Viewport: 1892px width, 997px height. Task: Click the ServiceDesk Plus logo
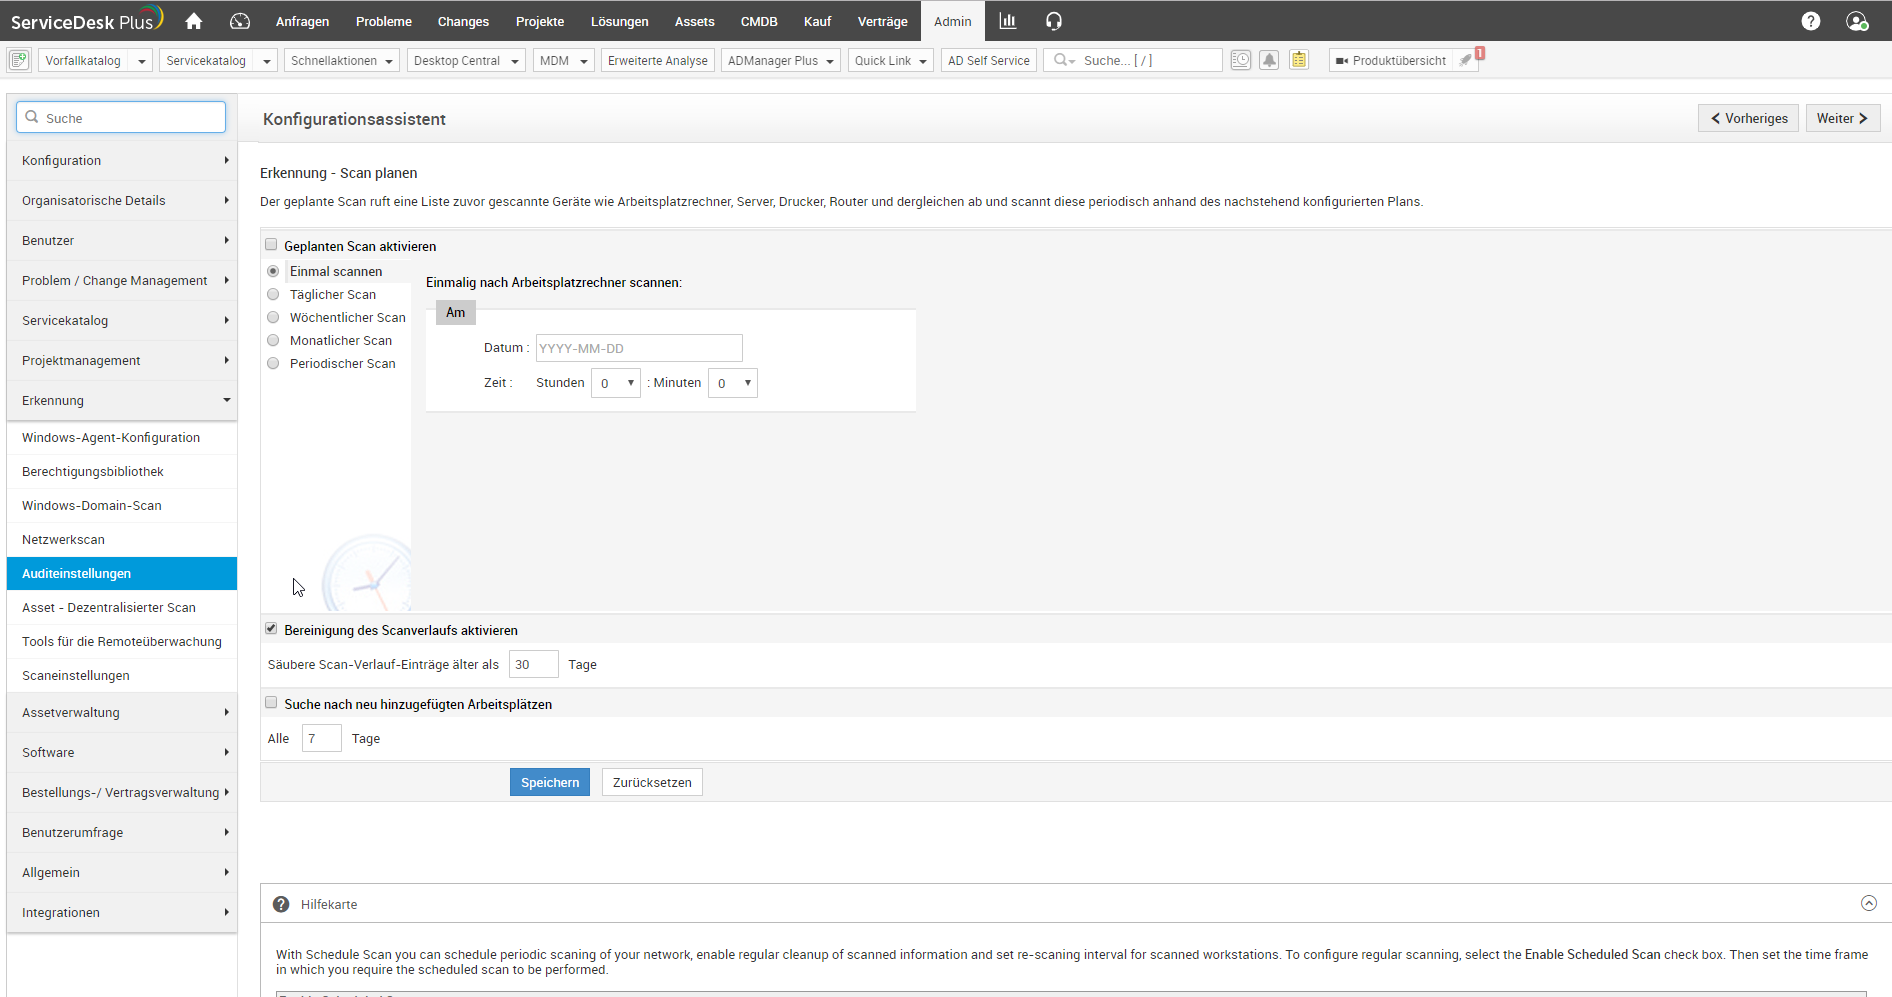(86, 21)
